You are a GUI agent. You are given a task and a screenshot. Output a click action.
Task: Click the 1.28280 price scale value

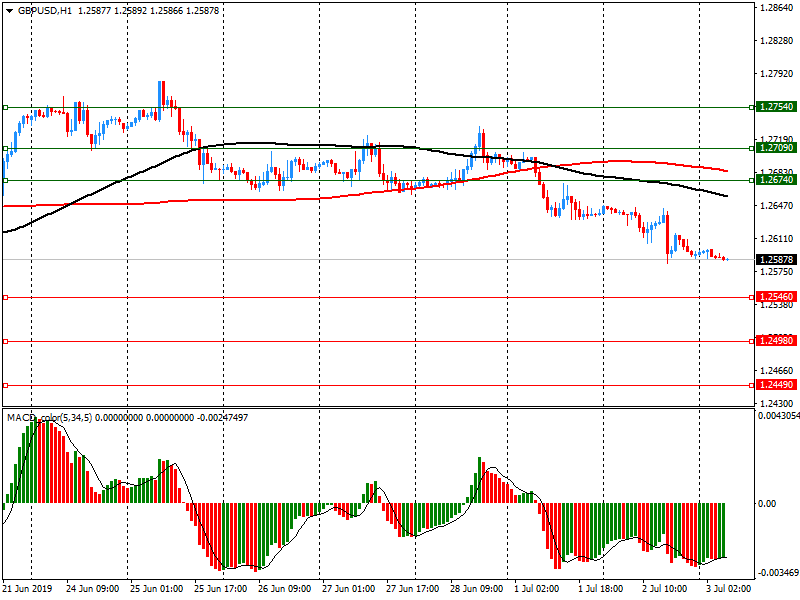coord(777,41)
